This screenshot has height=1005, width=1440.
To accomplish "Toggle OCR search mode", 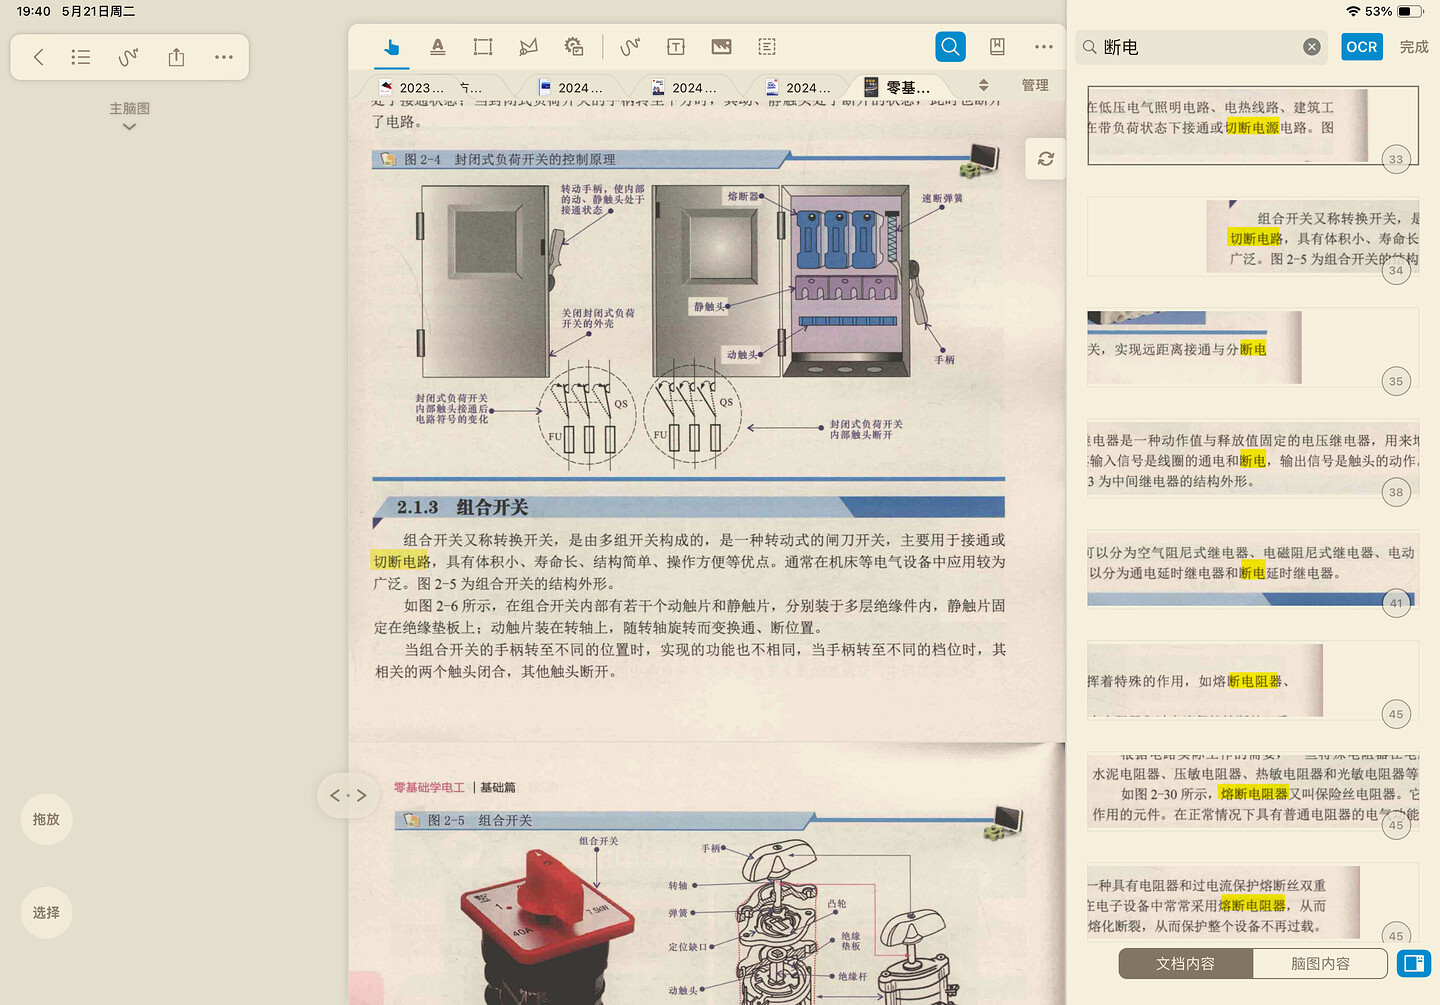I will point(1362,47).
